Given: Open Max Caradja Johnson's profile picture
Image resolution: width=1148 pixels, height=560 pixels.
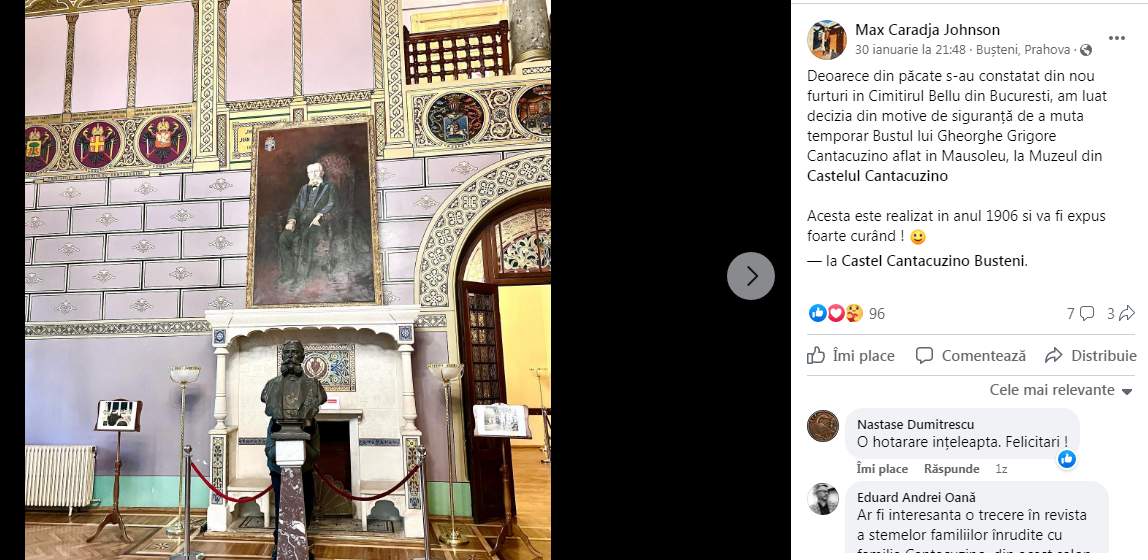Looking at the screenshot, I should 827,40.
